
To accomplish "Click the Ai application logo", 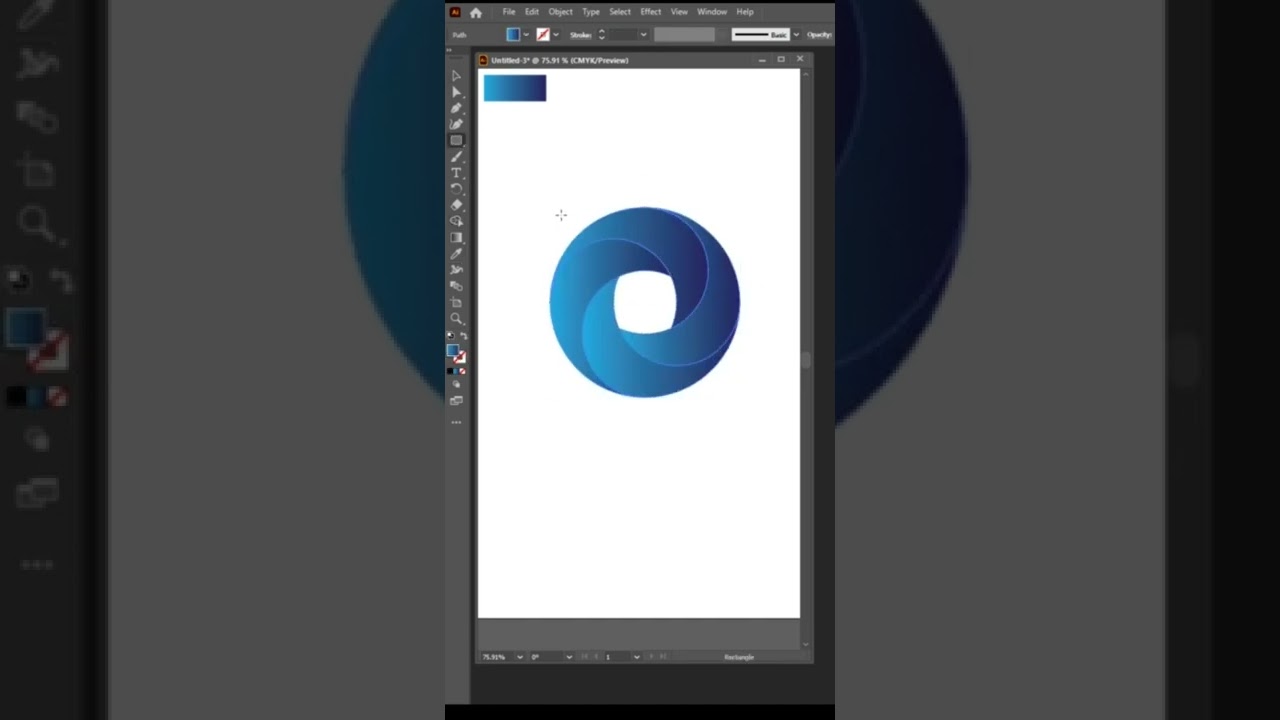I will (x=455, y=12).
